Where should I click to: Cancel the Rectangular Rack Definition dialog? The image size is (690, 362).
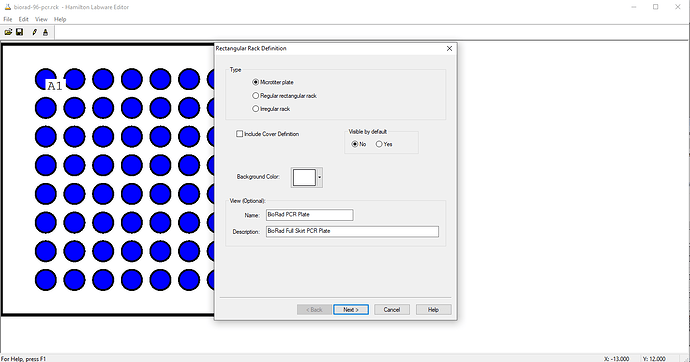pos(392,310)
